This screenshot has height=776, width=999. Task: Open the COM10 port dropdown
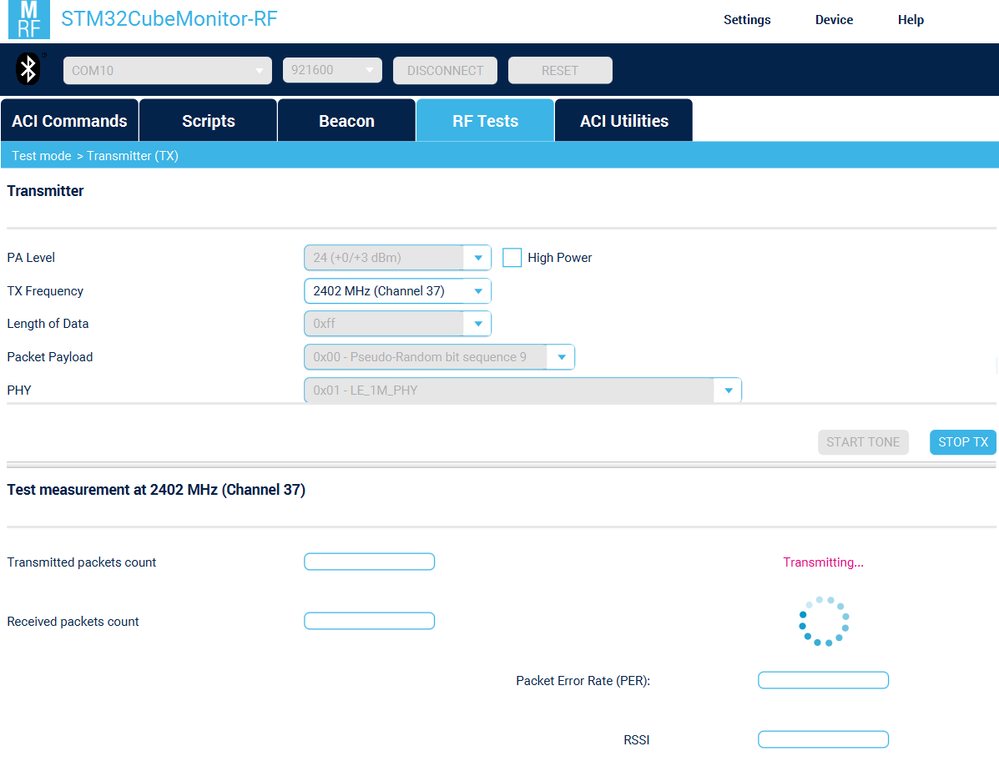tap(168, 70)
